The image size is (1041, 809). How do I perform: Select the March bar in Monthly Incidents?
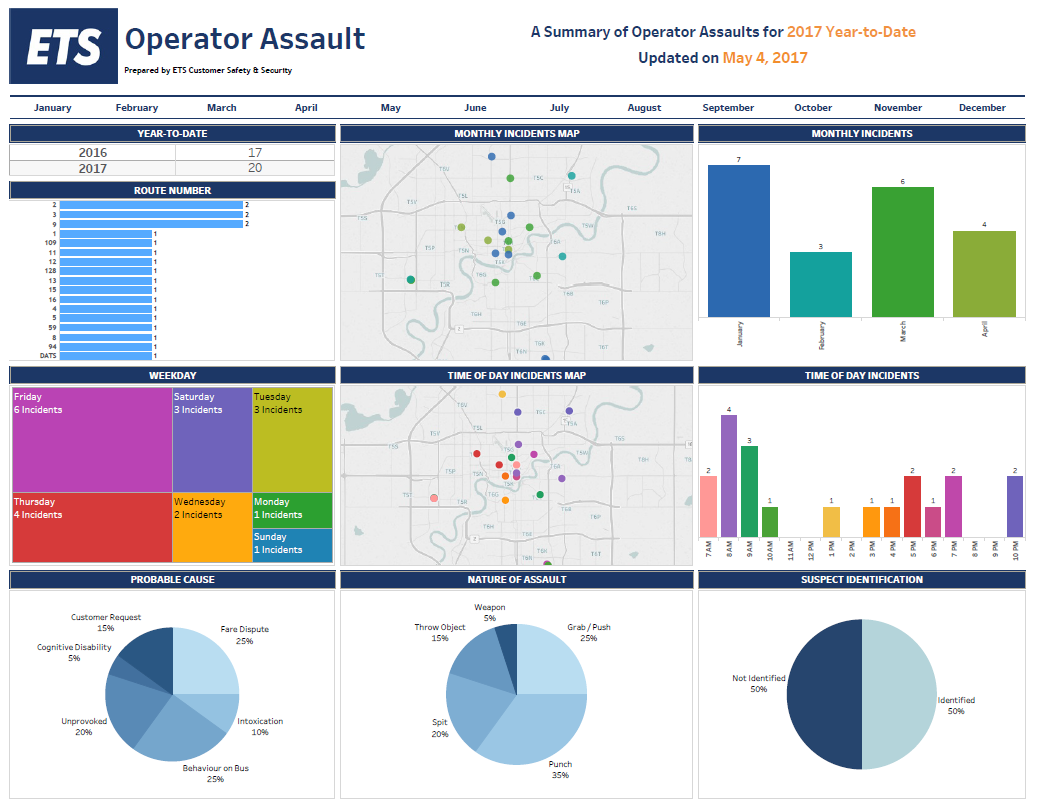pos(902,252)
